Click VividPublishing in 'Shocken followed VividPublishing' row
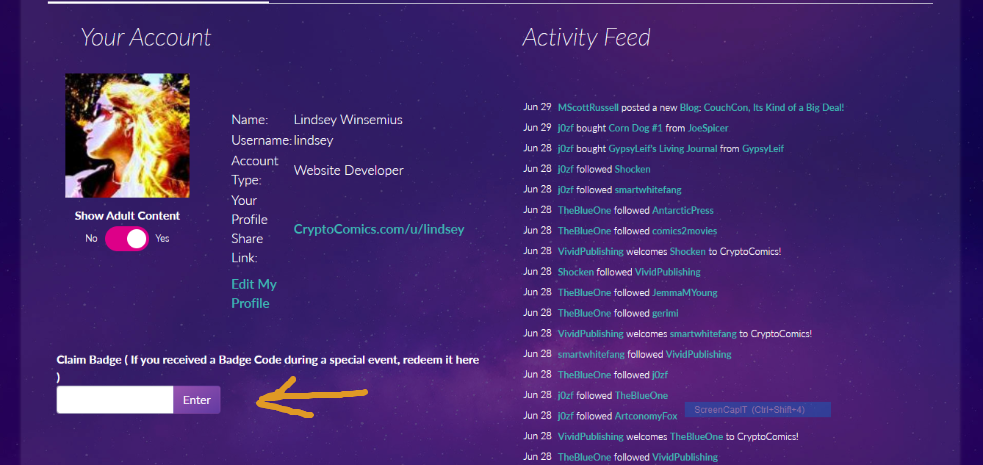This screenshot has width=983, height=465. point(668,272)
